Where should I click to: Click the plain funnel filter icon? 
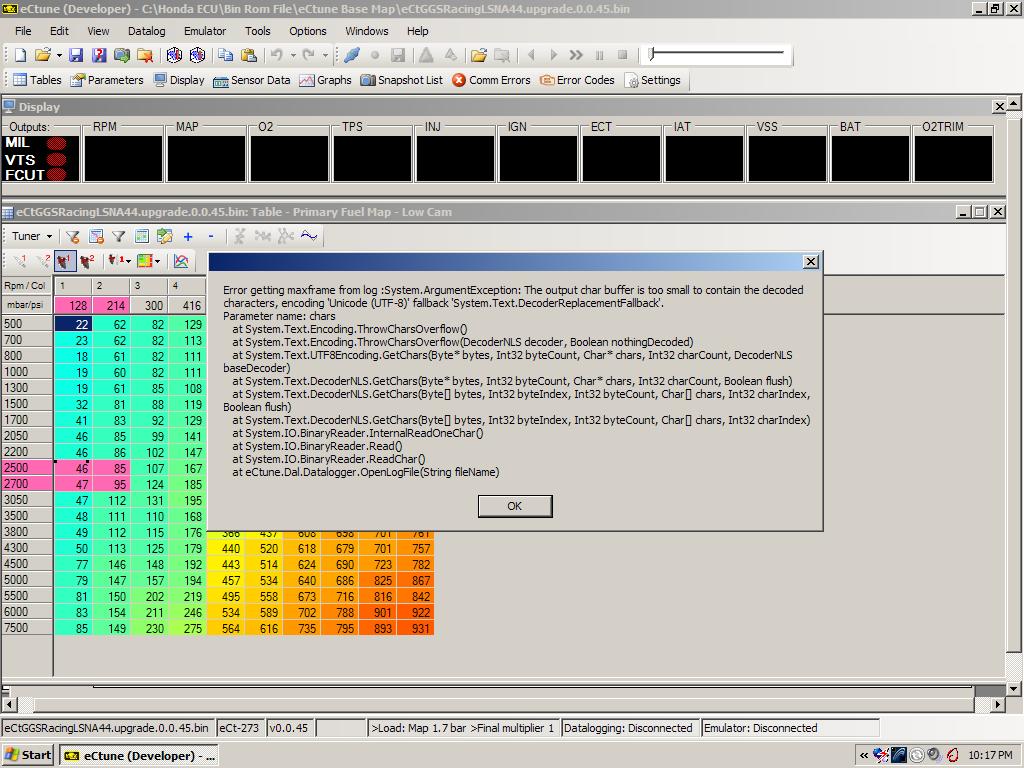(118, 236)
